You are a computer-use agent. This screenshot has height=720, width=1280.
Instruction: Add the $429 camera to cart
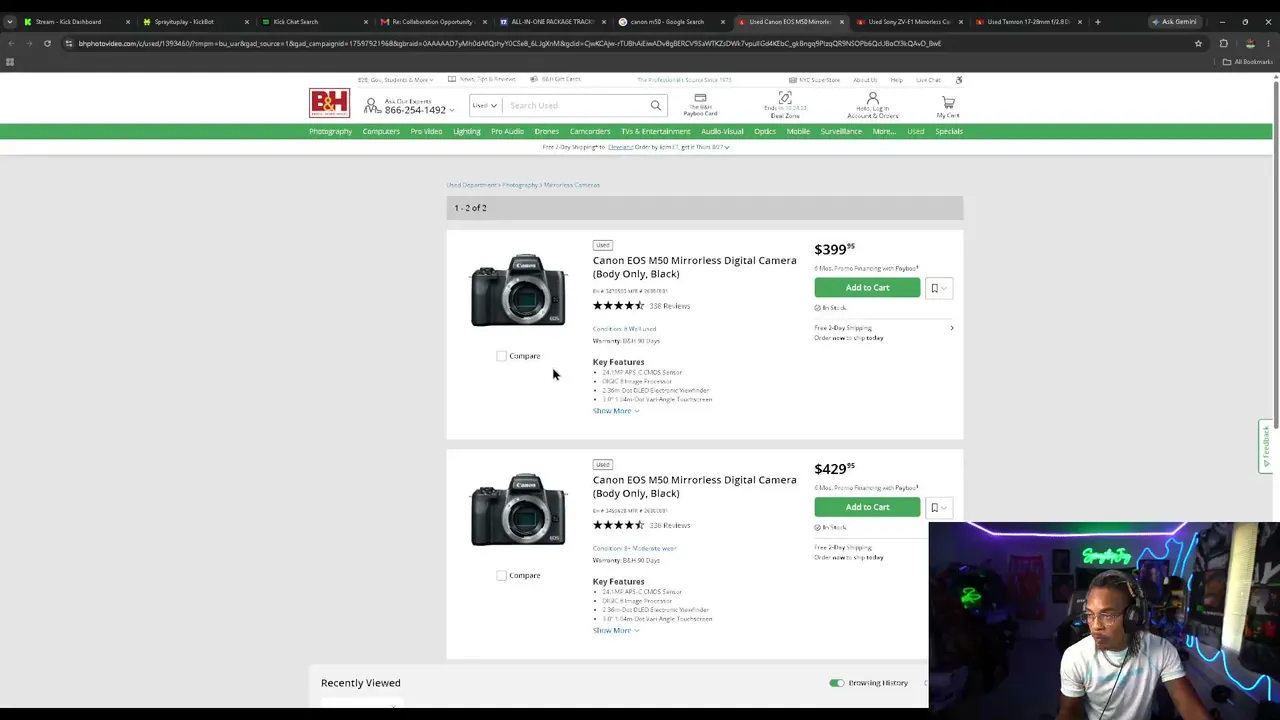[x=867, y=507]
